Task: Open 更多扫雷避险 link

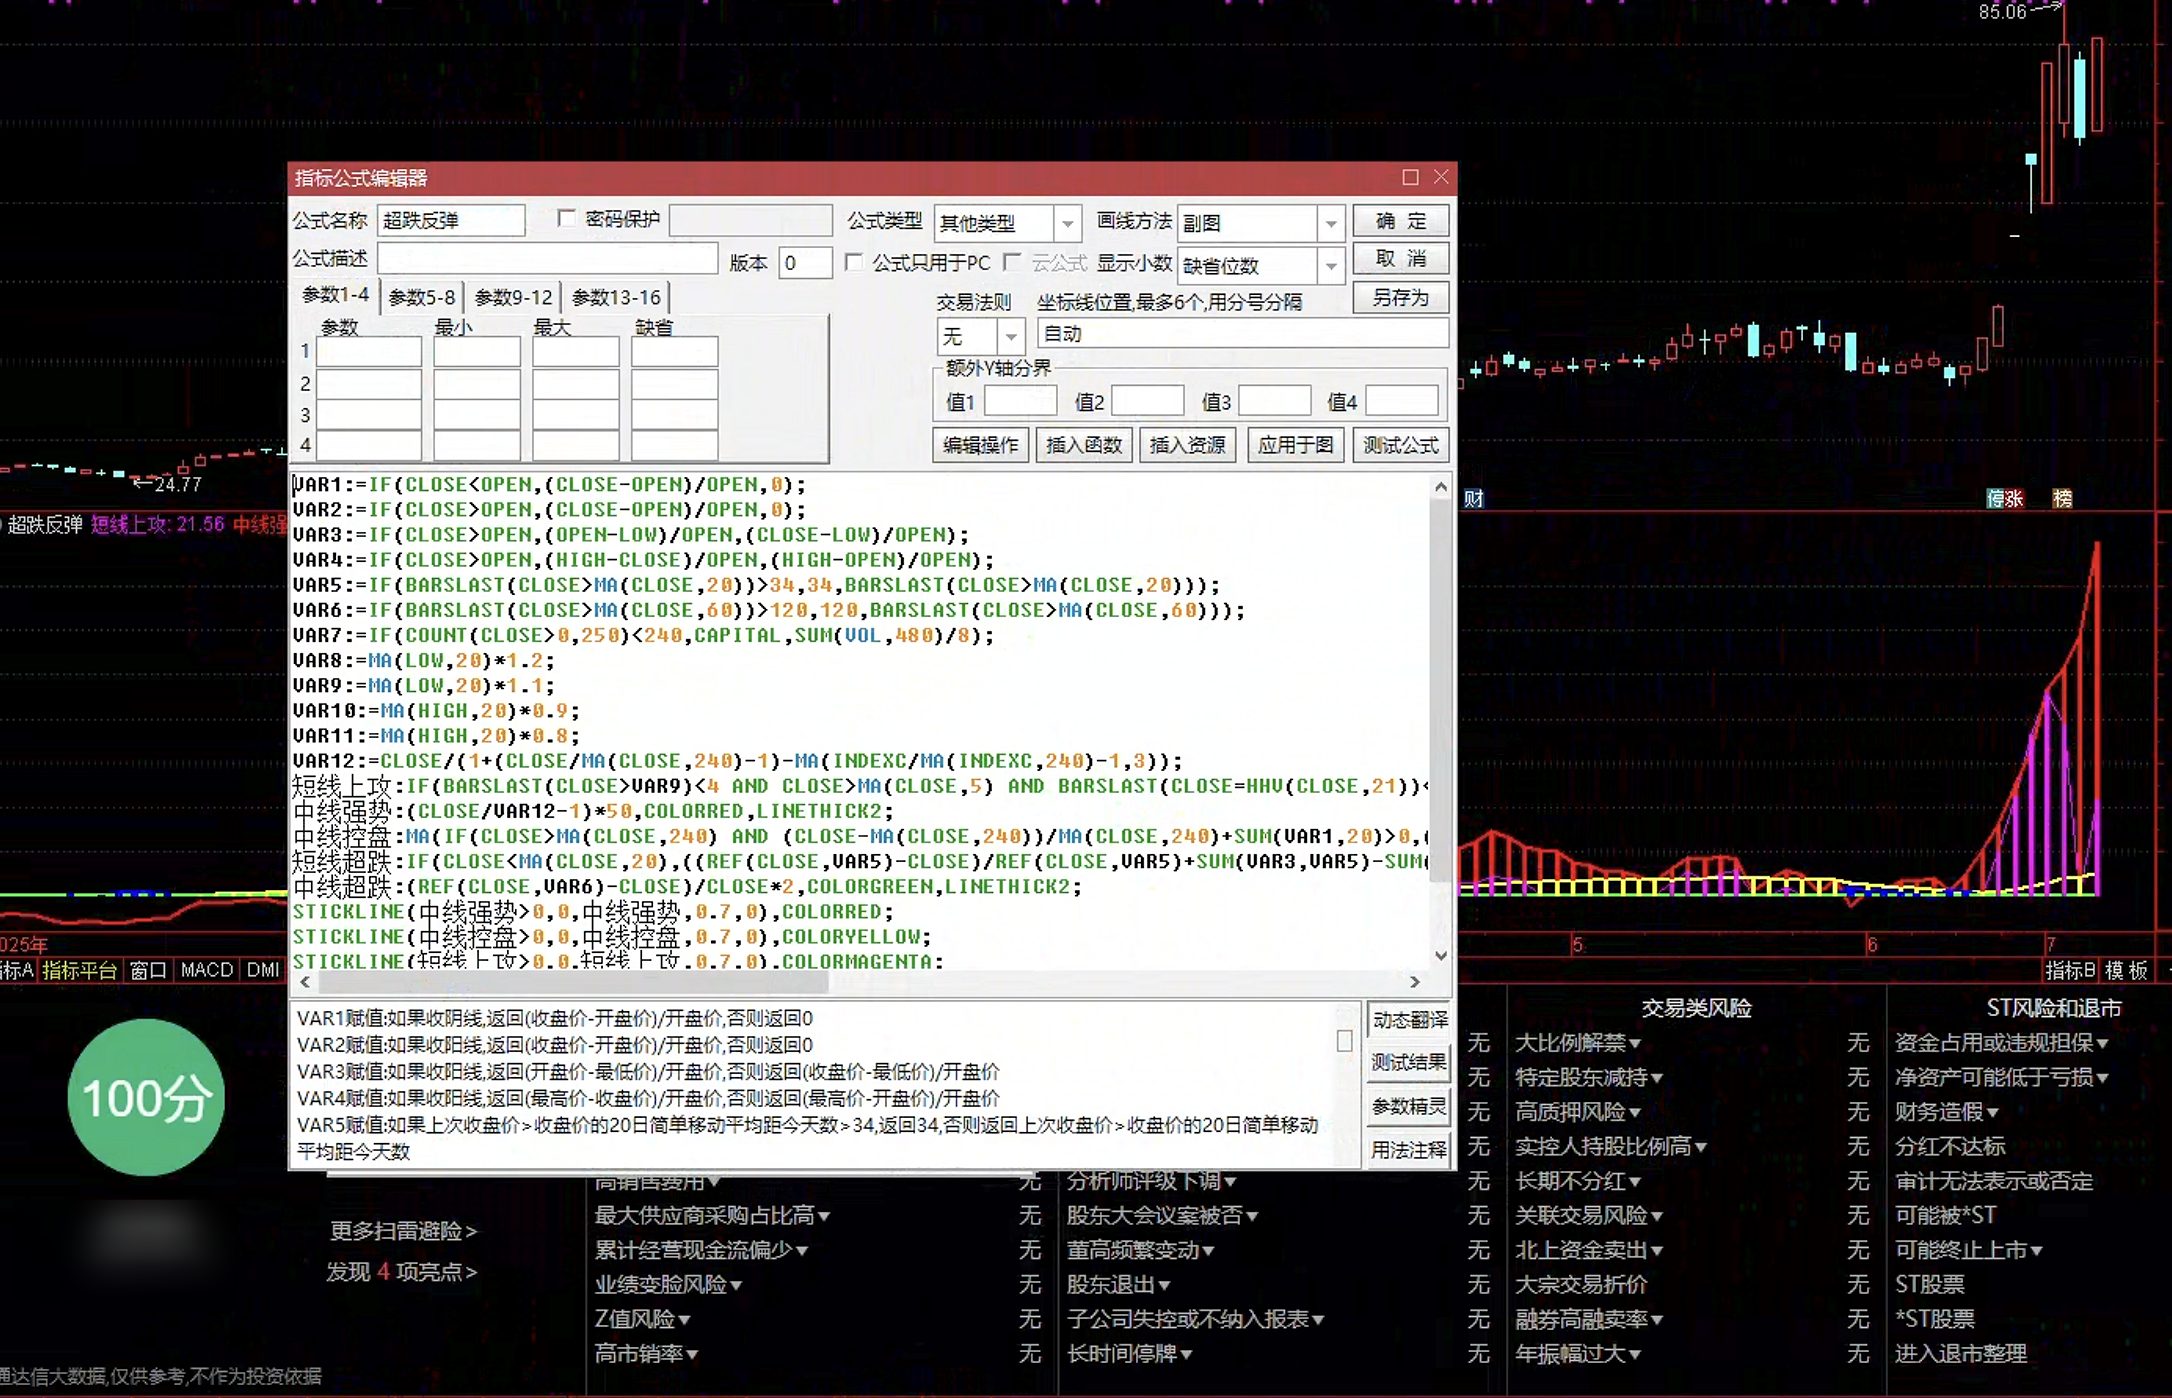Action: [x=403, y=1231]
